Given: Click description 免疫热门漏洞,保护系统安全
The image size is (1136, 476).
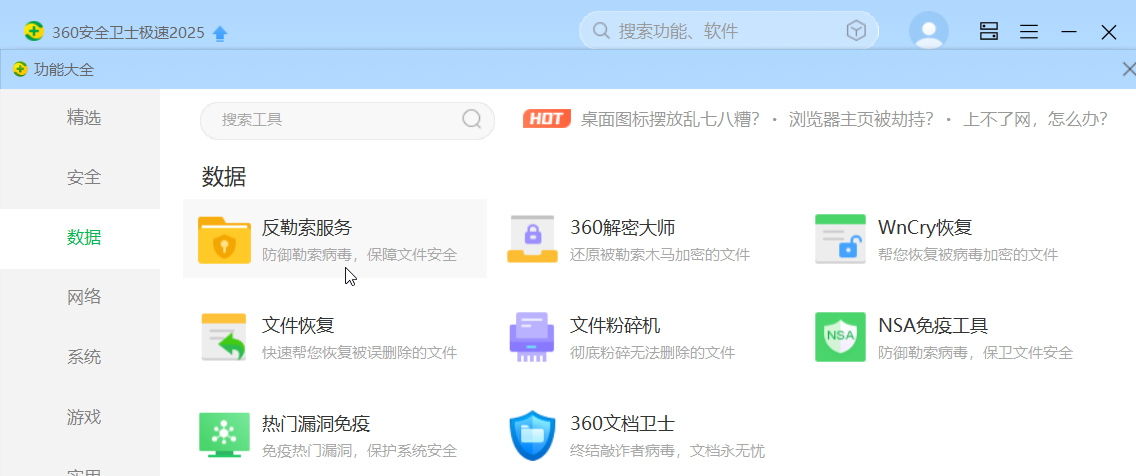Looking at the screenshot, I should [359, 451].
